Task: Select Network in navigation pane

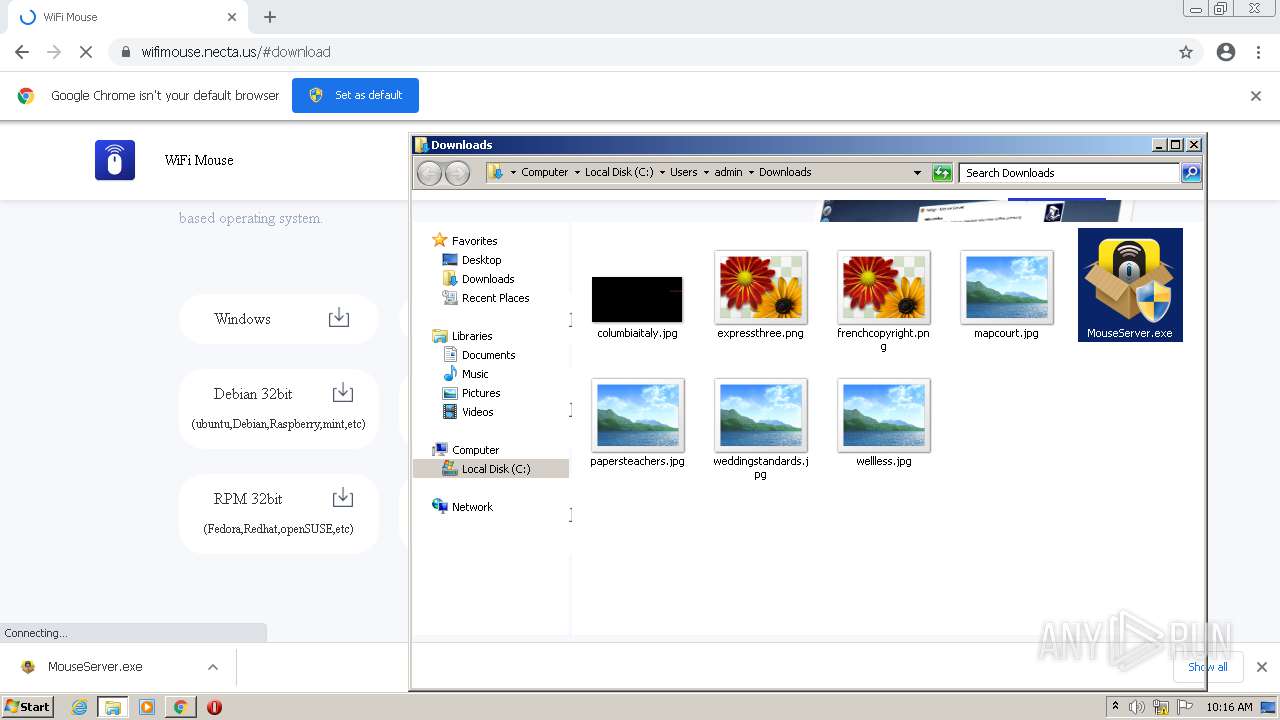Action: (x=472, y=507)
